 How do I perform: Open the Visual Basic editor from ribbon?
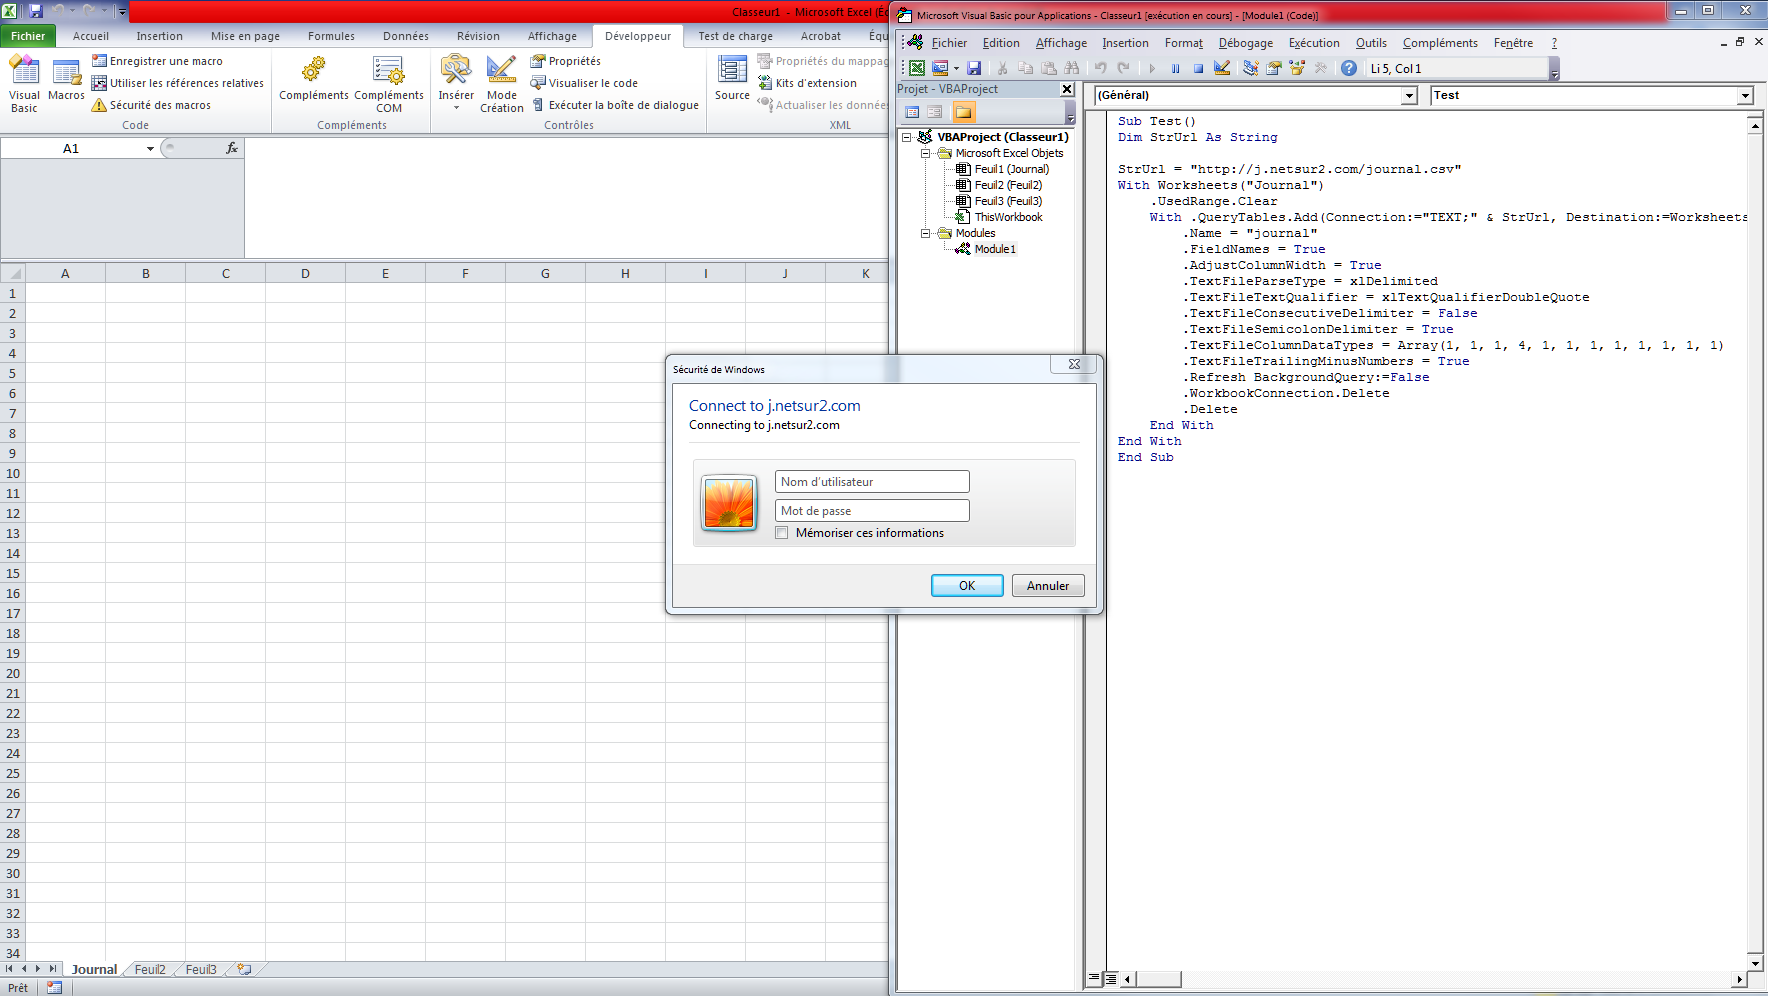pos(24,85)
